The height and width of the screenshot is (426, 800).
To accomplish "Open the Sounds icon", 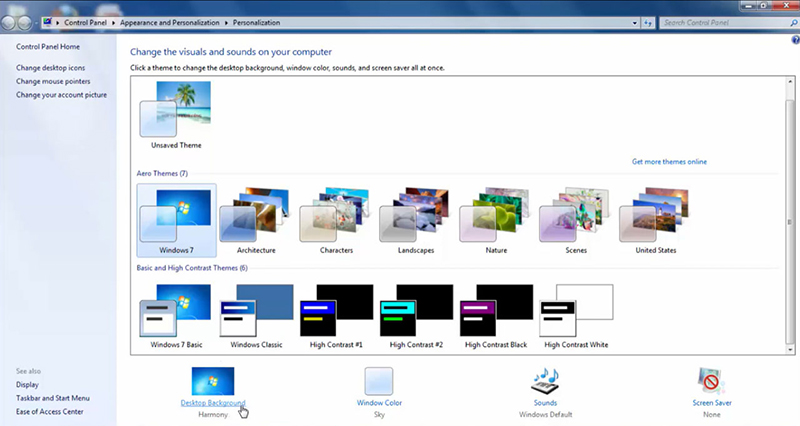I will [x=545, y=381].
